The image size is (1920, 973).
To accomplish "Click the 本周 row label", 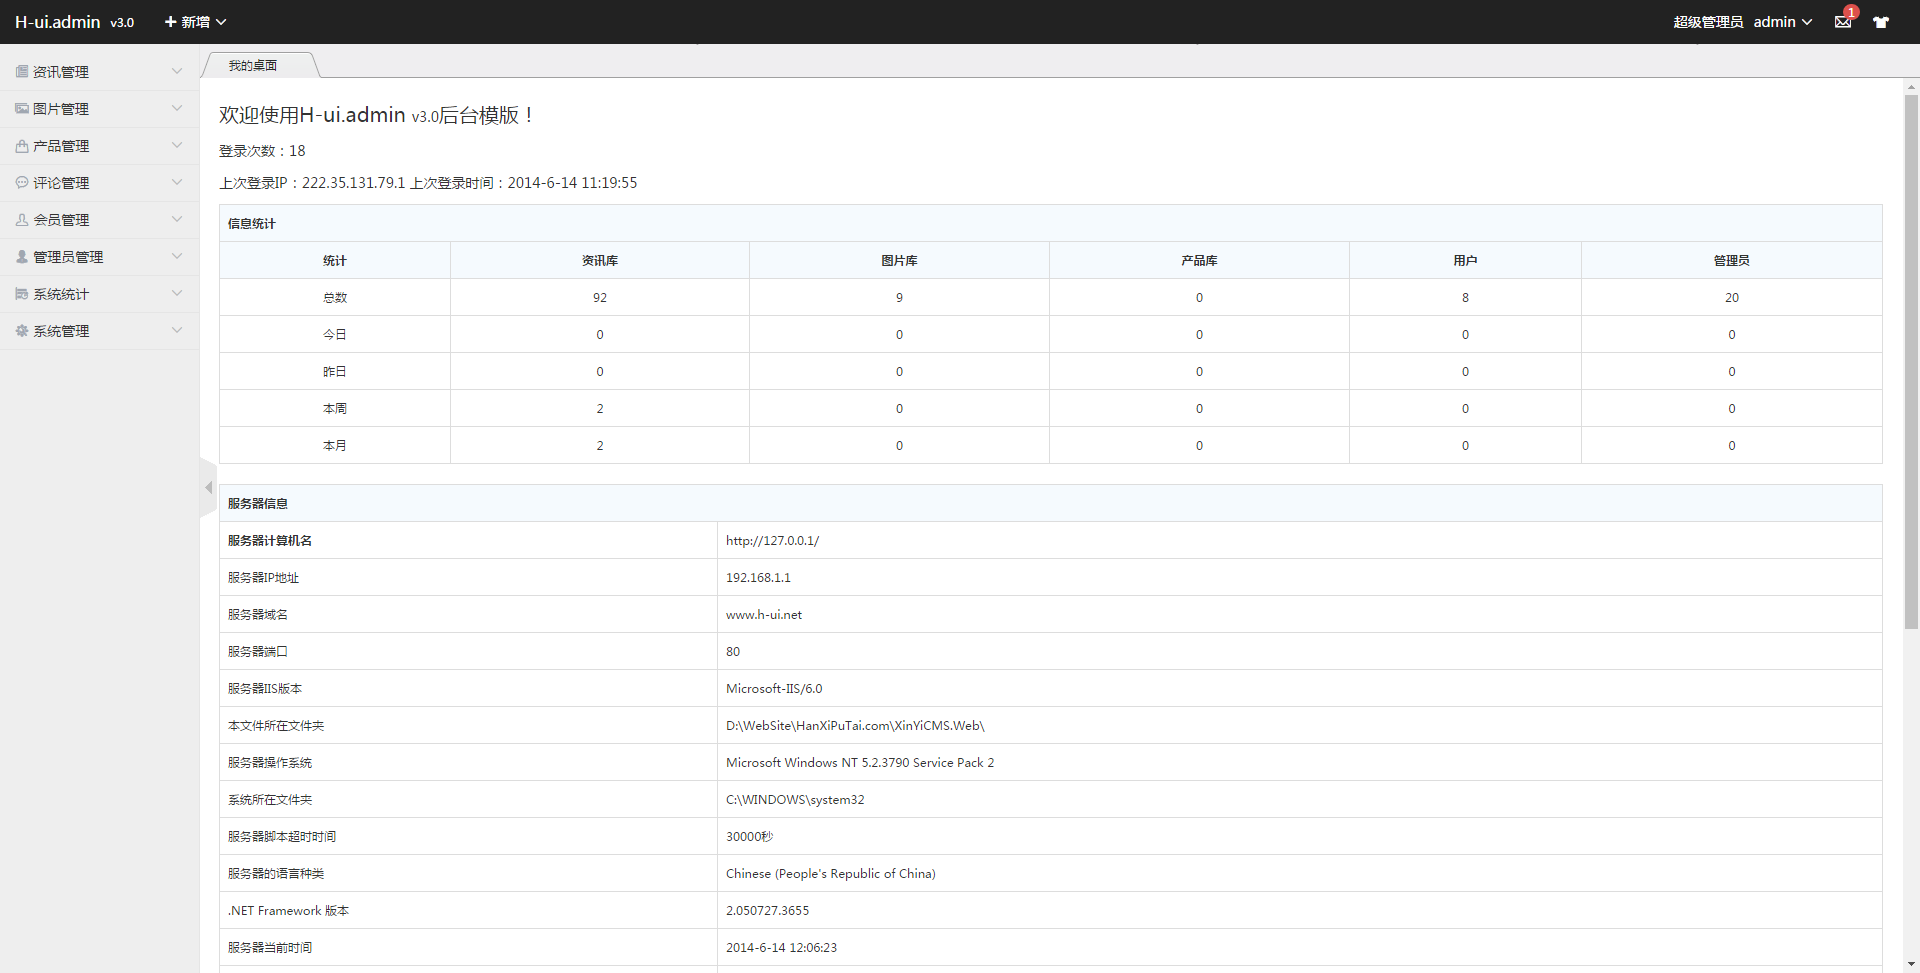I will pyautogui.click(x=335, y=409).
